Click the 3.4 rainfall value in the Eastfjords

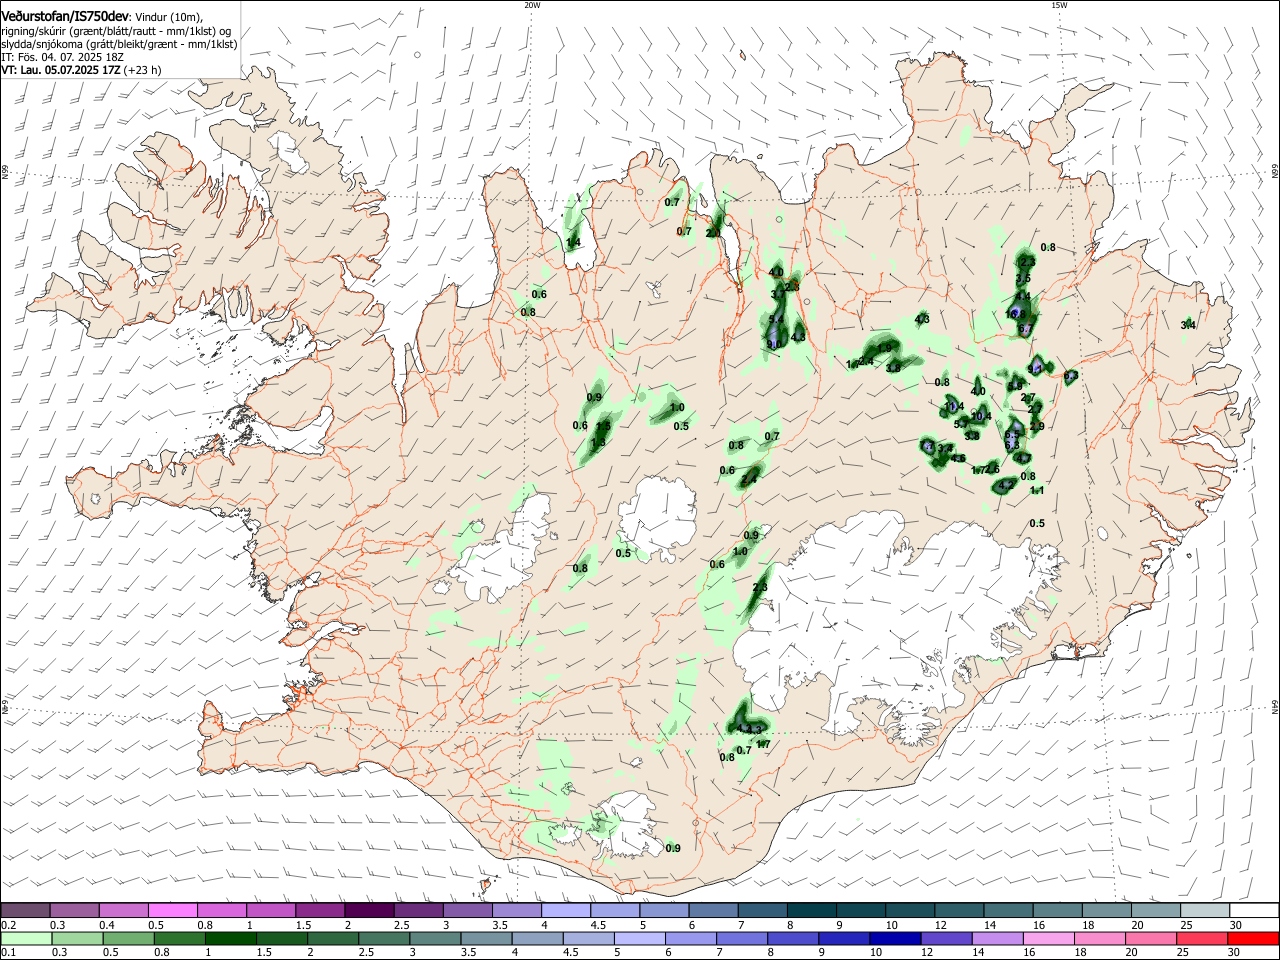[x=1188, y=325]
